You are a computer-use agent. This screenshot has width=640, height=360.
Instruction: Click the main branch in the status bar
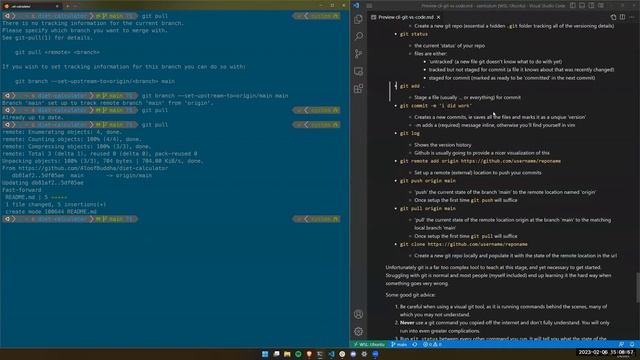tap(399, 344)
